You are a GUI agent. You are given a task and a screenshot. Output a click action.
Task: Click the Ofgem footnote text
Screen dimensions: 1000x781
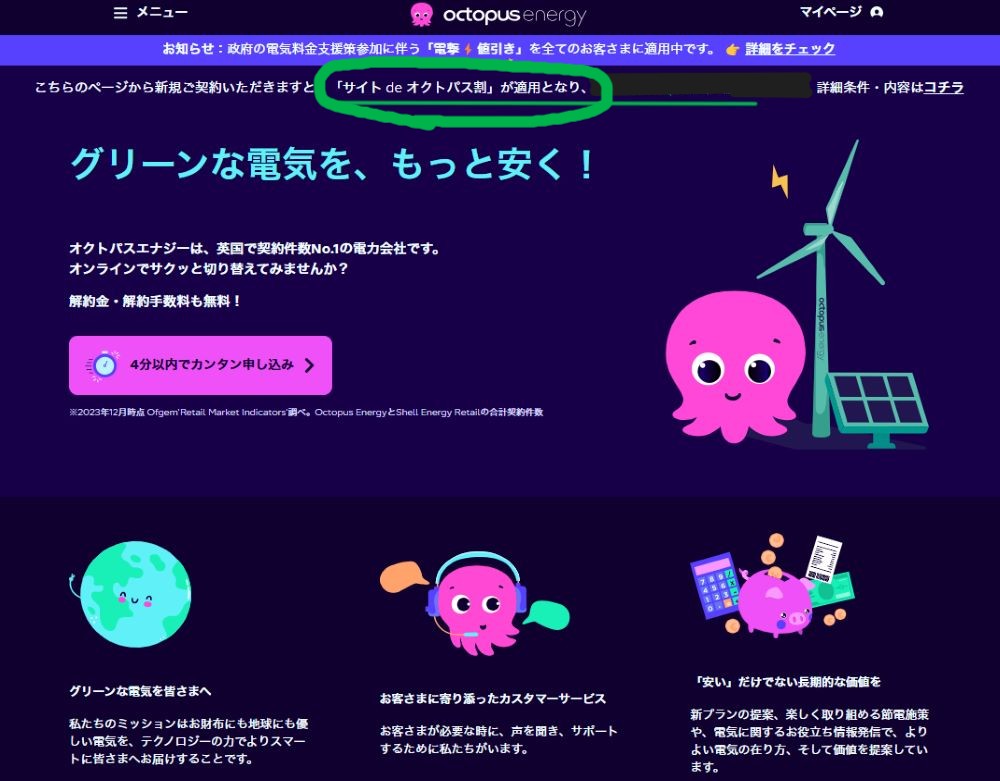pos(306,412)
